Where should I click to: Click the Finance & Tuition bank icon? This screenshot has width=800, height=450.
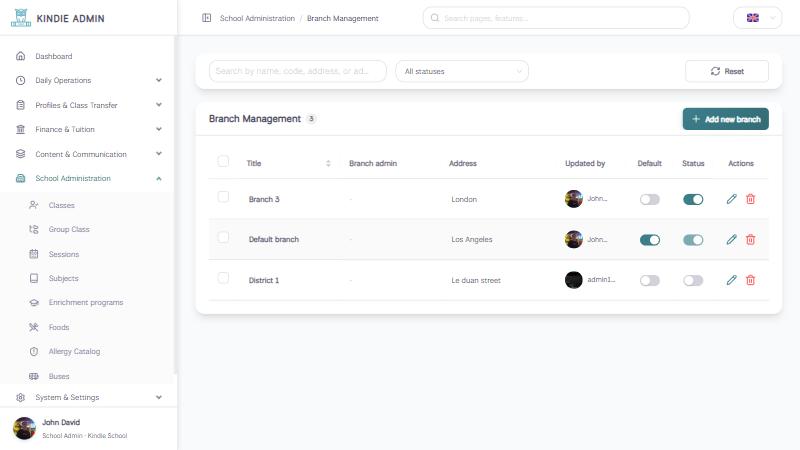[x=20, y=129]
